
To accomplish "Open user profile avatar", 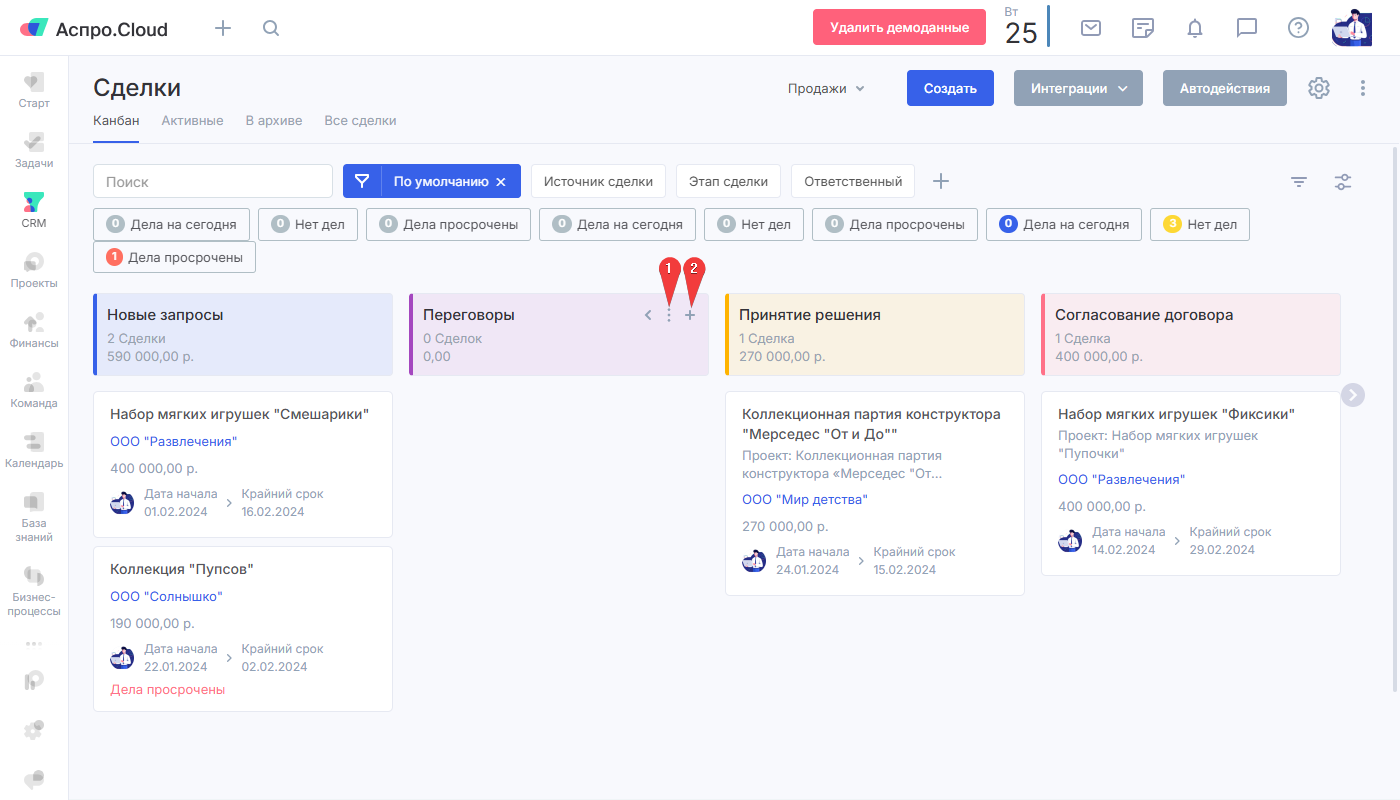I will [x=1352, y=28].
